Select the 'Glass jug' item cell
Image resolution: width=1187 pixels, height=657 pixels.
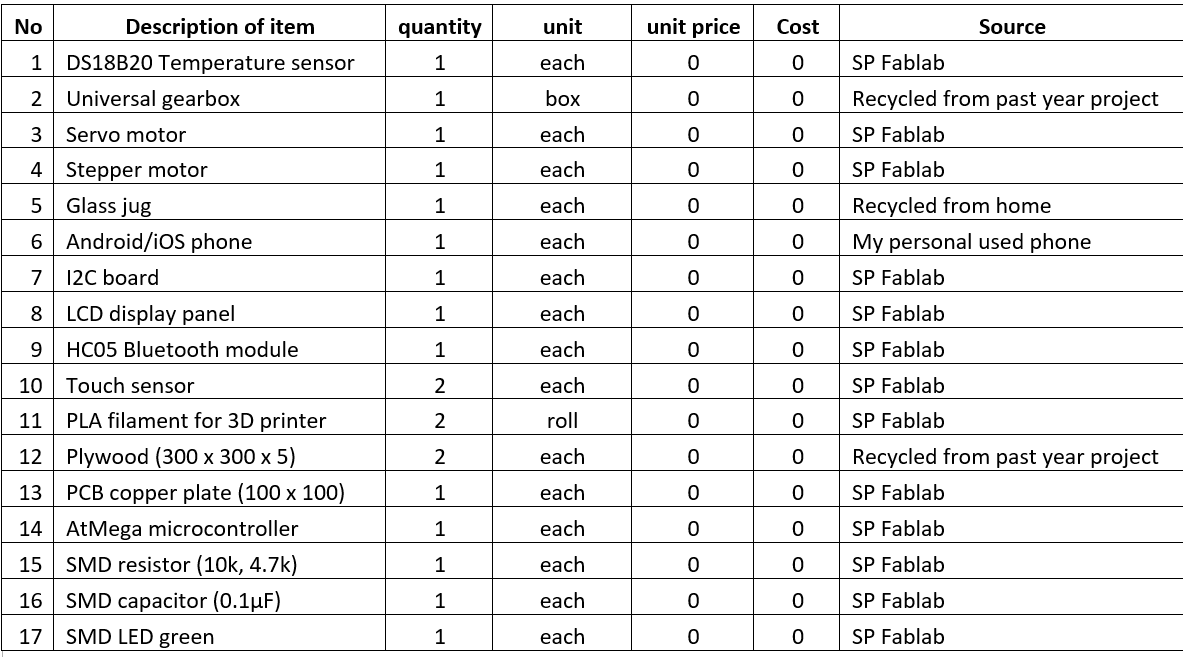pyautogui.click(x=109, y=206)
